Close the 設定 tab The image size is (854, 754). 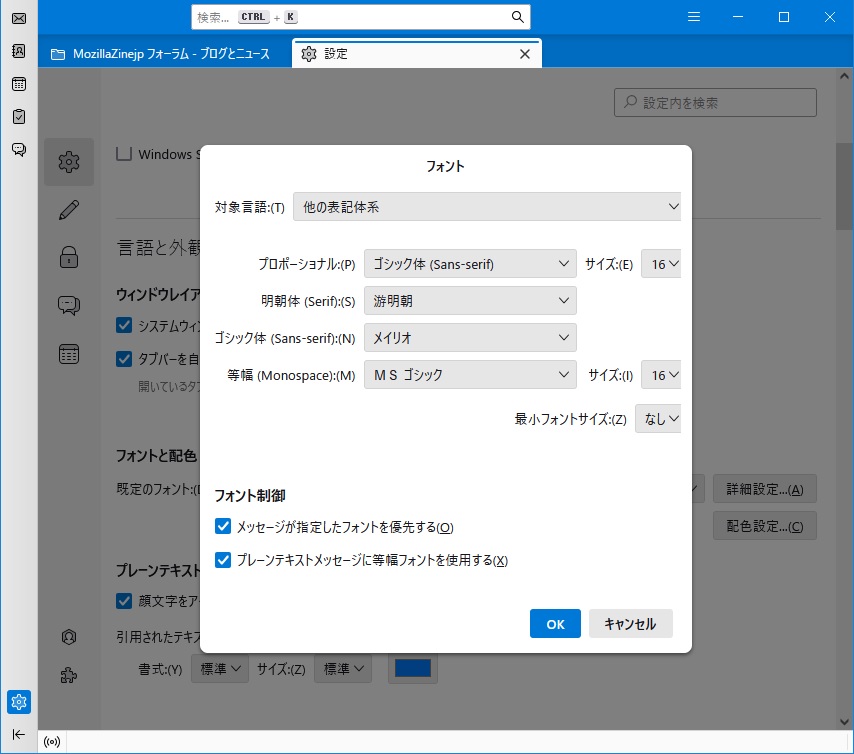(525, 54)
